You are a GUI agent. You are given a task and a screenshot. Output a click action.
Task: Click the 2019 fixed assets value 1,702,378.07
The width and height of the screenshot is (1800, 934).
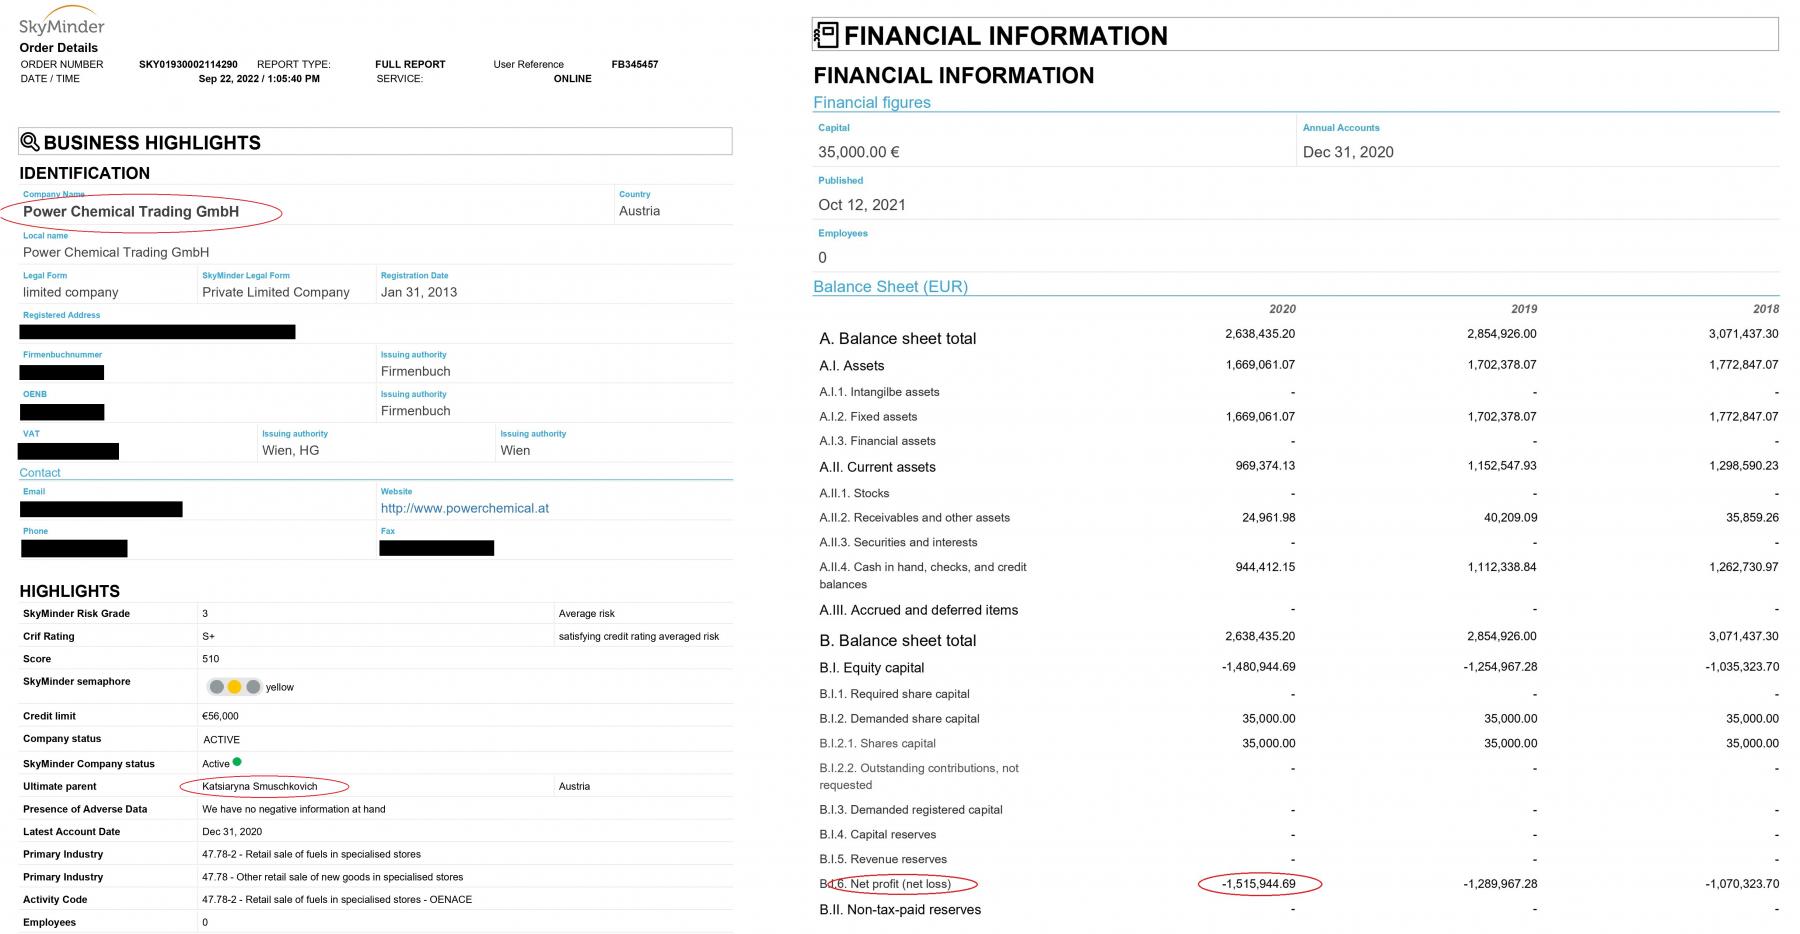1502,417
